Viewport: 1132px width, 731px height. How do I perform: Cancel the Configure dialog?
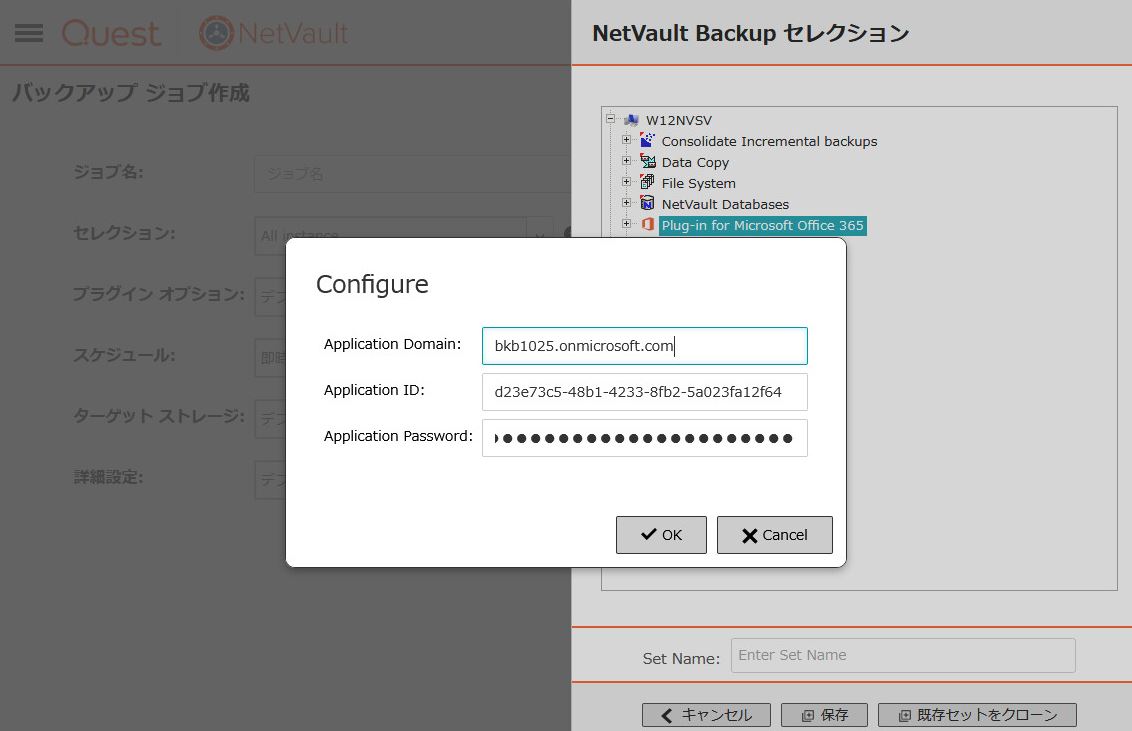pyautogui.click(x=775, y=535)
